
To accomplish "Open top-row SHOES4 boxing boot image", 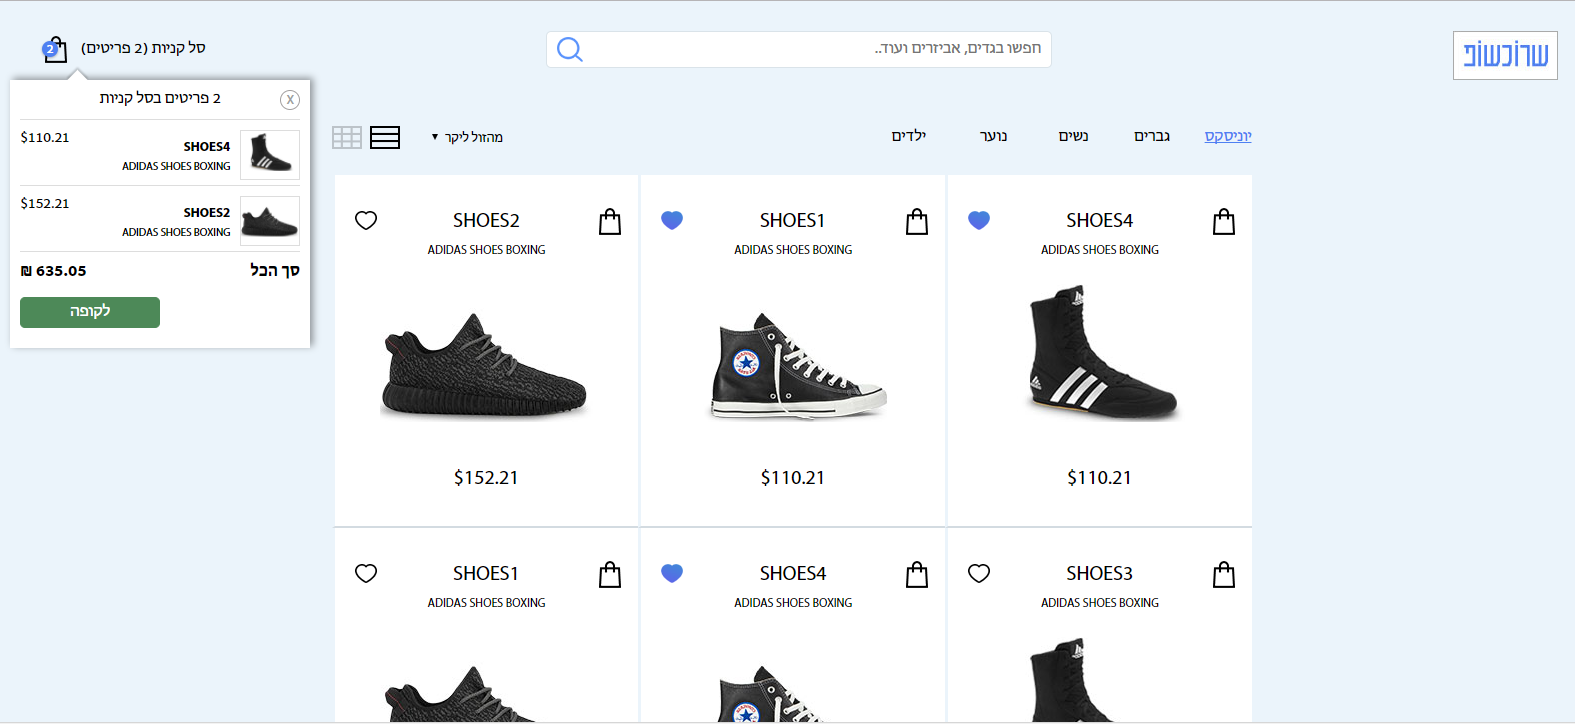I will coord(1103,353).
